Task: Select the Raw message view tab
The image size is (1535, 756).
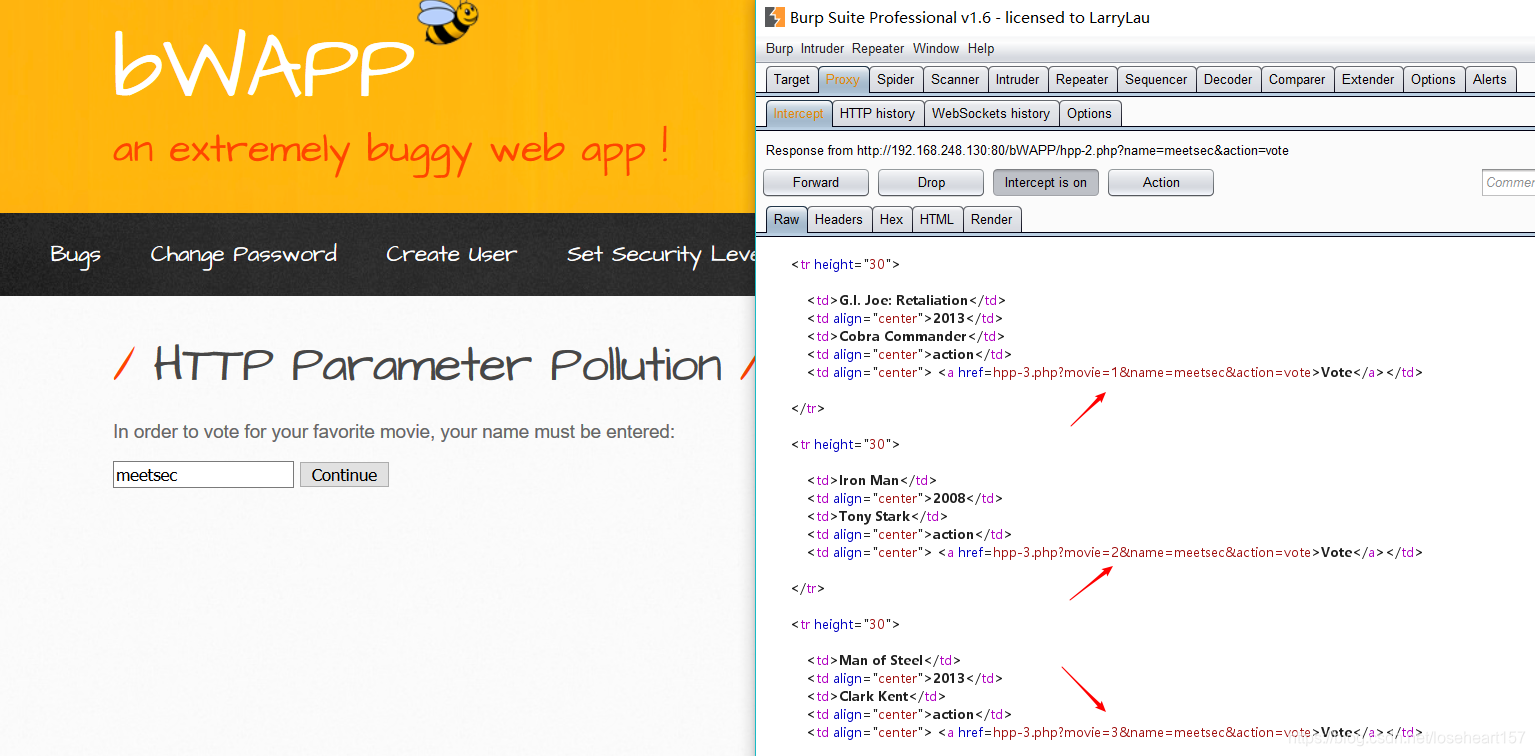Action: [787, 219]
